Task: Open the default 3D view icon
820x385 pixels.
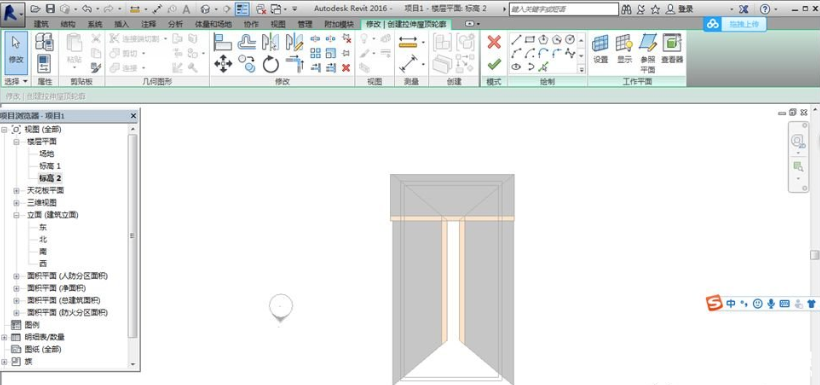Action: click(x=206, y=9)
